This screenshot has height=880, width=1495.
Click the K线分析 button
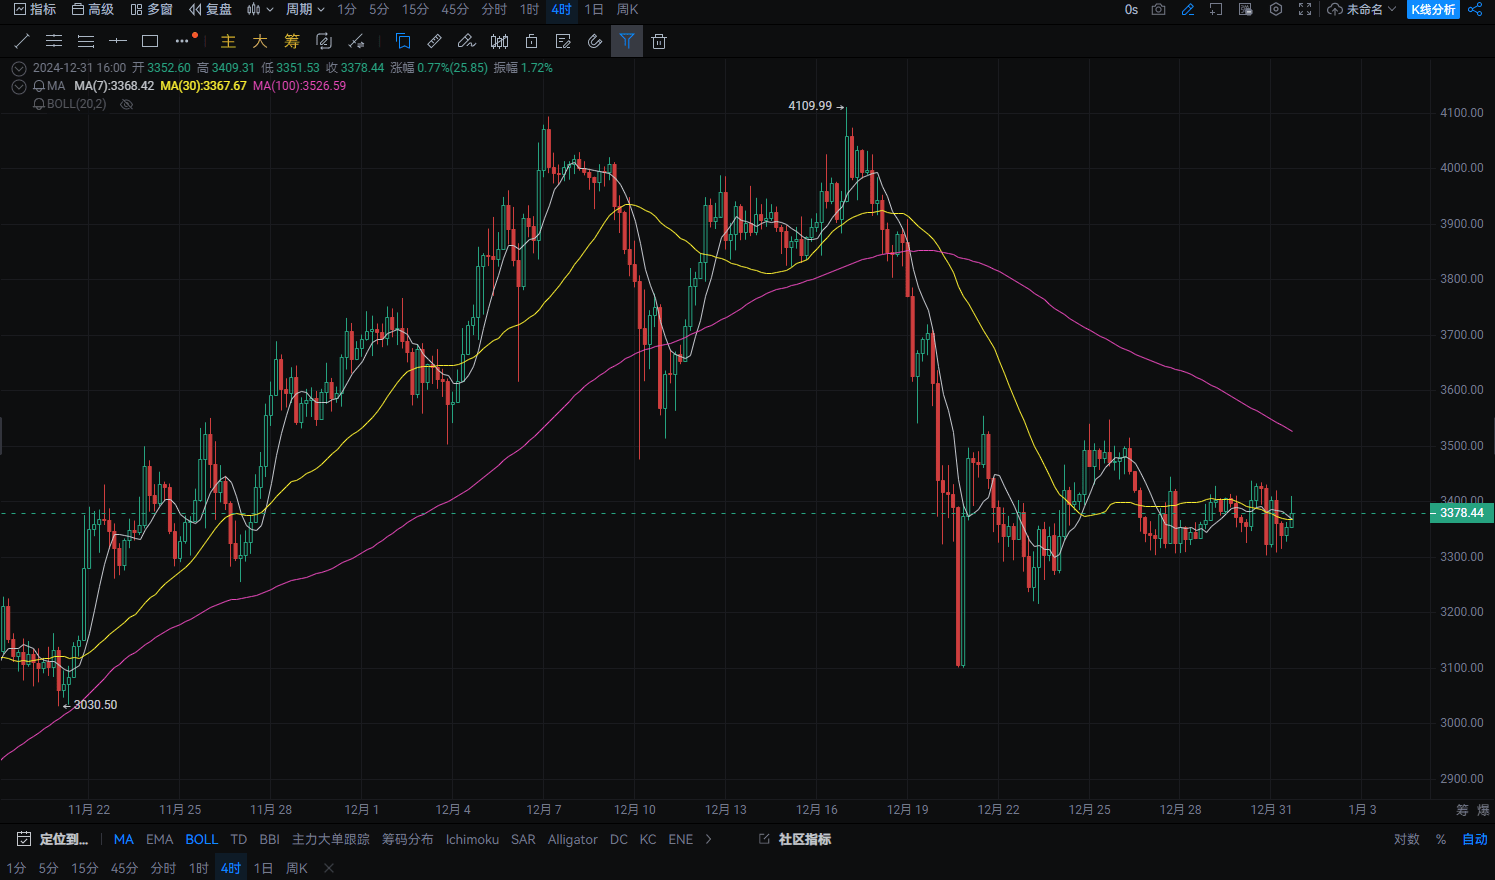pos(1433,9)
